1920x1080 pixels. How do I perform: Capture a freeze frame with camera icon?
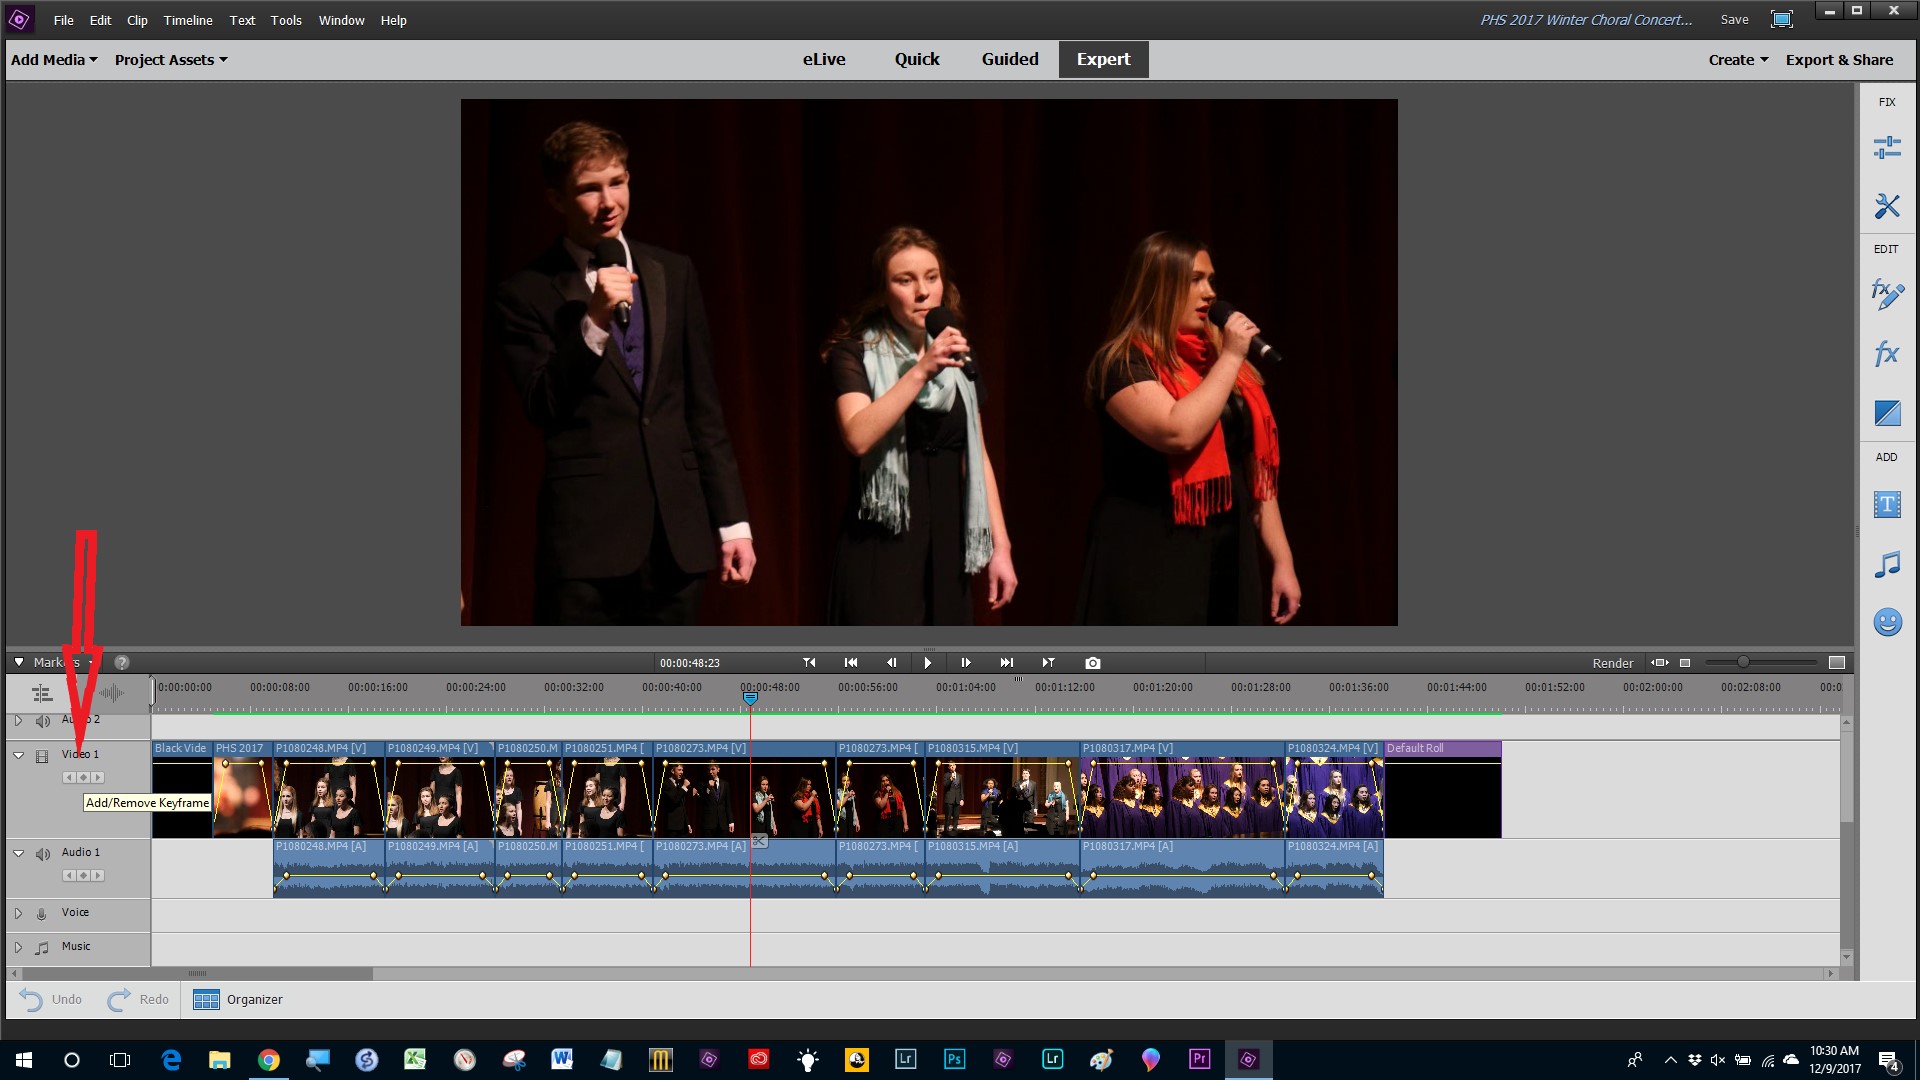click(1093, 663)
